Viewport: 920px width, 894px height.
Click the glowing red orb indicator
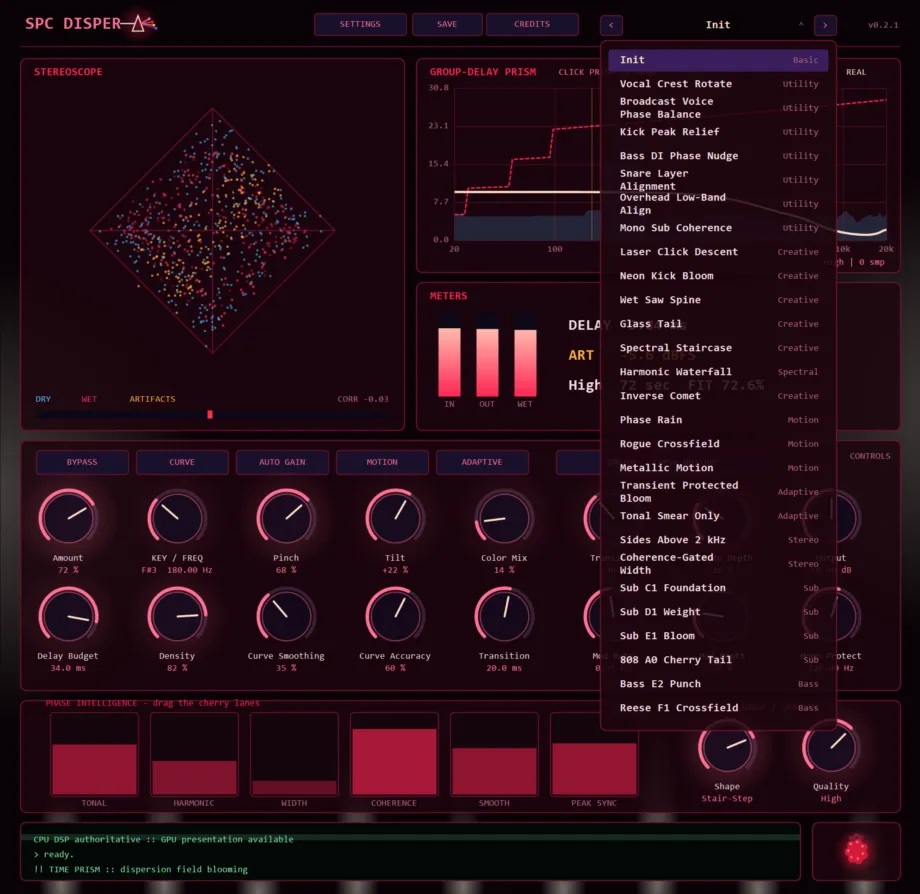click(x=856, y=851)
